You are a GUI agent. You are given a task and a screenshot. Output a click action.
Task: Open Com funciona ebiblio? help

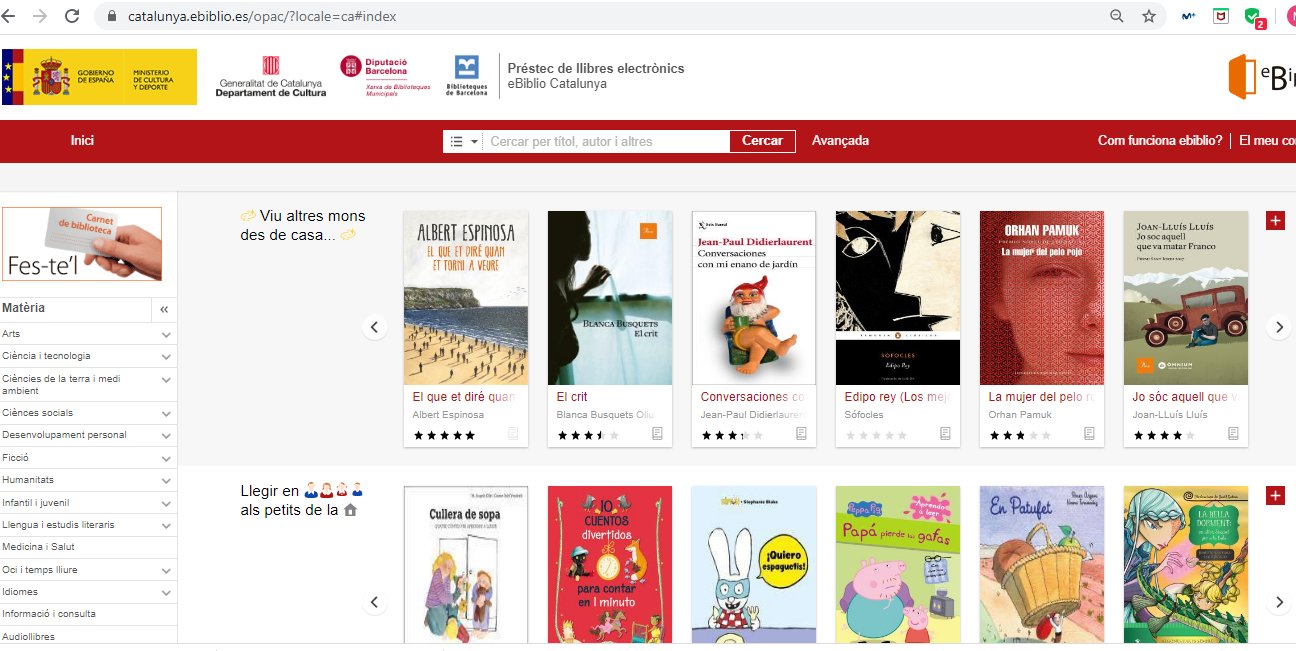click(x=1160, y=141)
